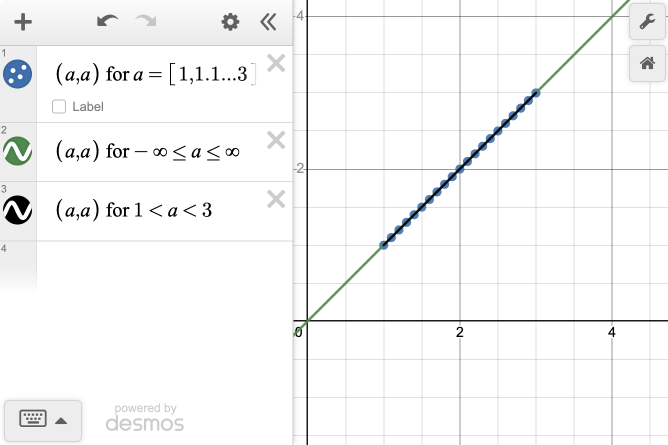Click the Add Item plus icon
668x445 pixels.
(x=24, y=22)
